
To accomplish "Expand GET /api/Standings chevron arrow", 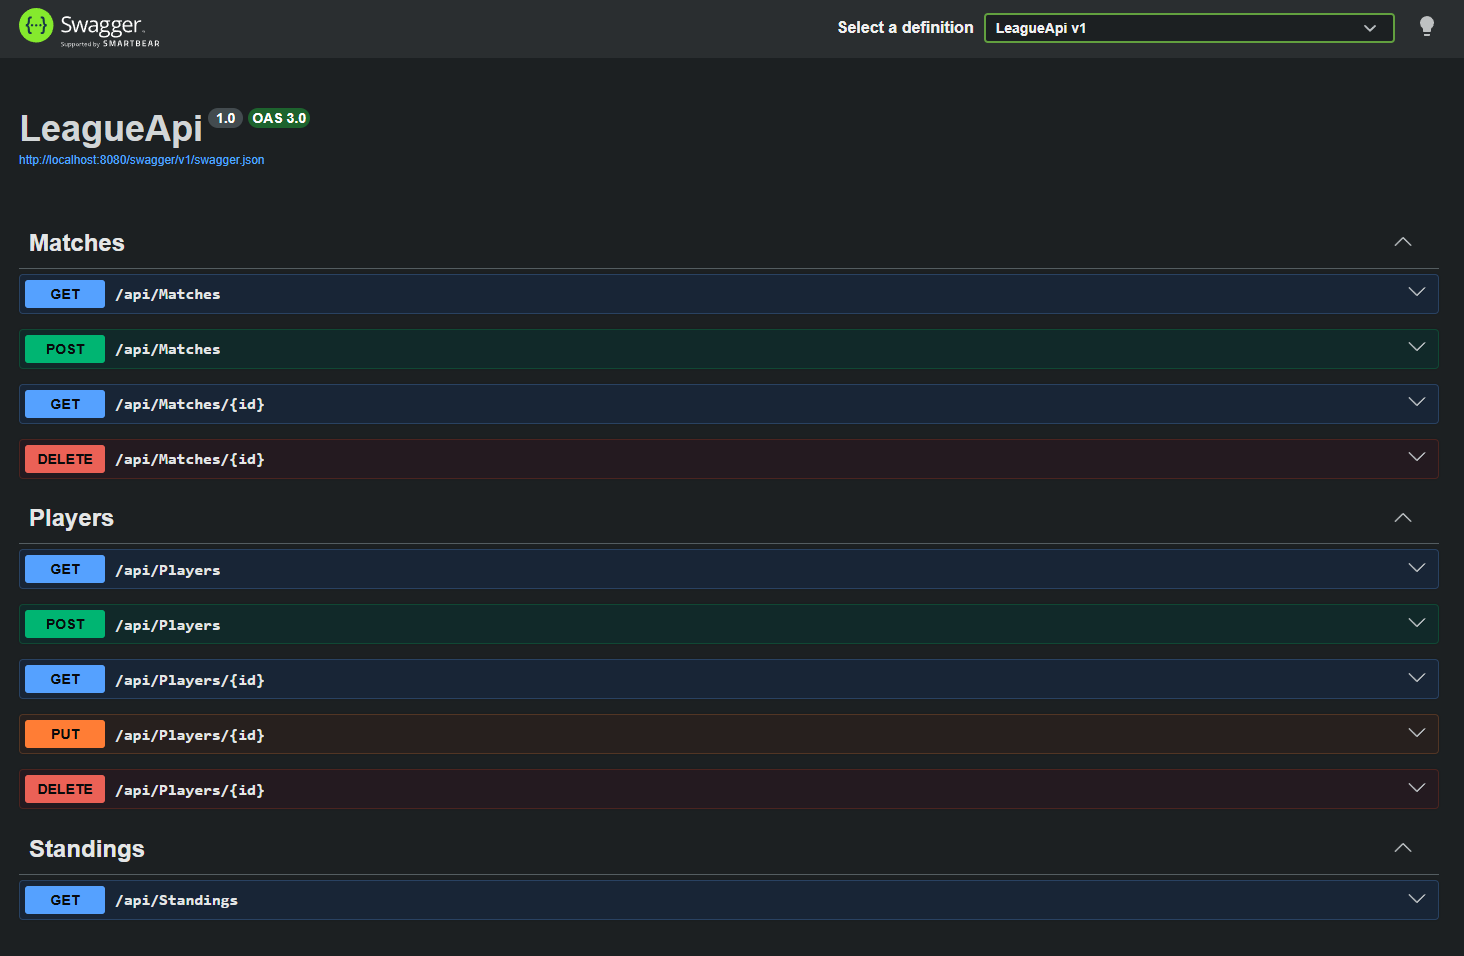I will pos(1417,898).
